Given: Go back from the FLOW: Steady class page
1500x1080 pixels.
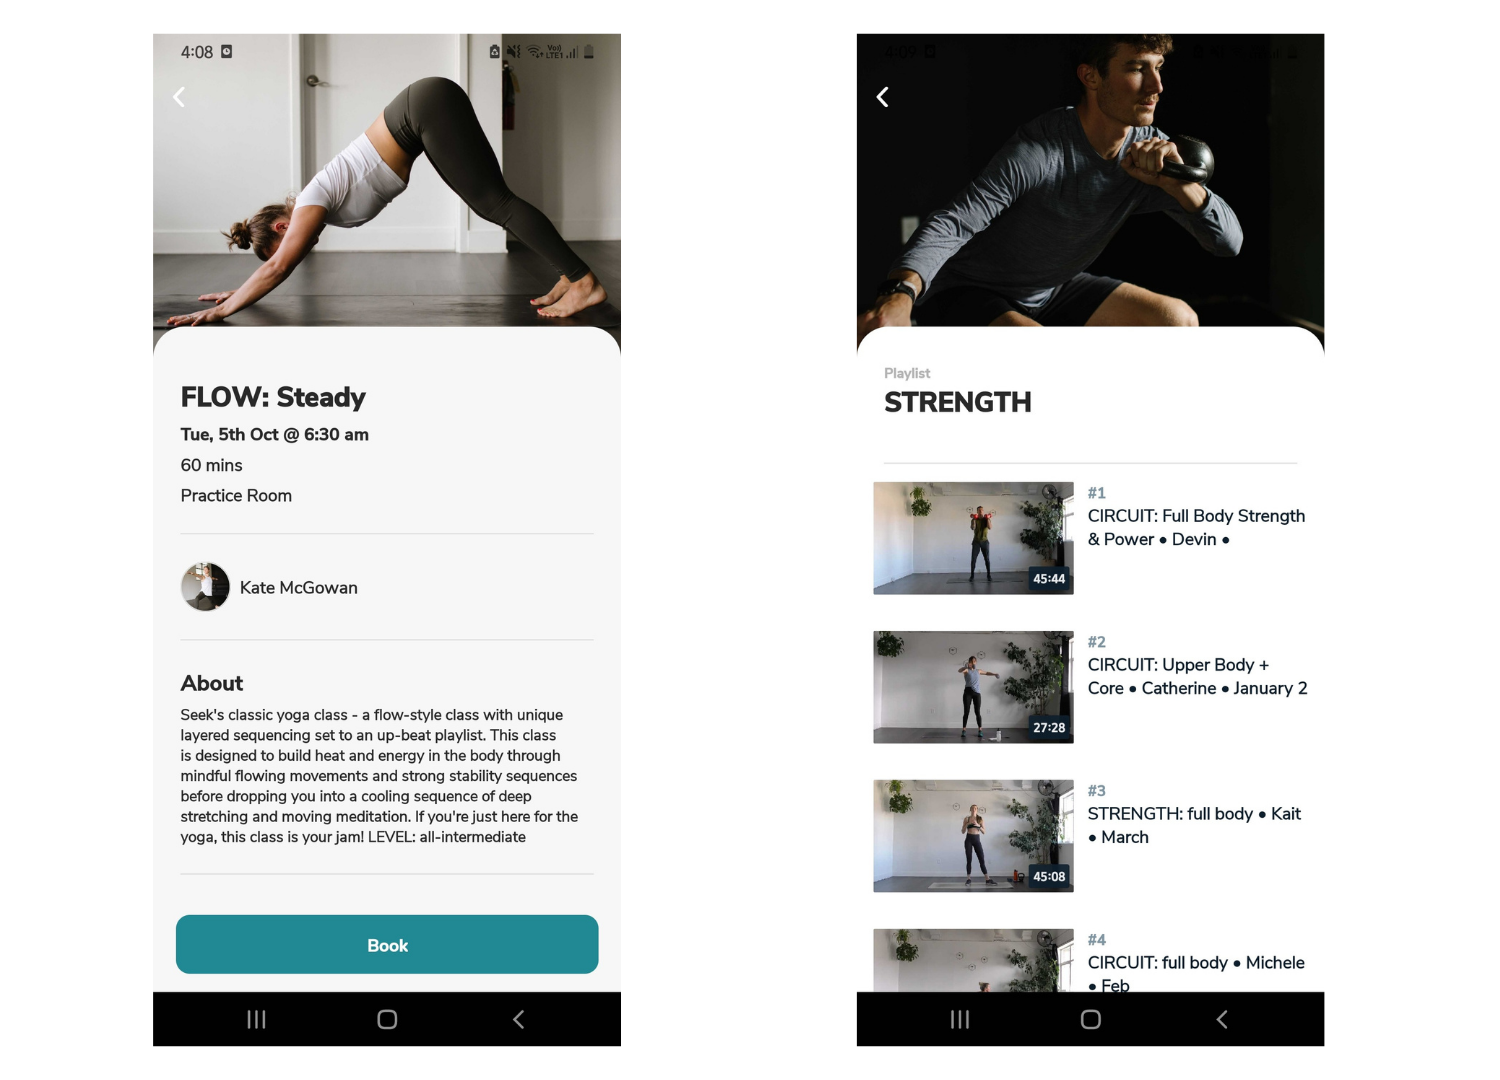Looking at the screenshot, I should pos(179,97).
